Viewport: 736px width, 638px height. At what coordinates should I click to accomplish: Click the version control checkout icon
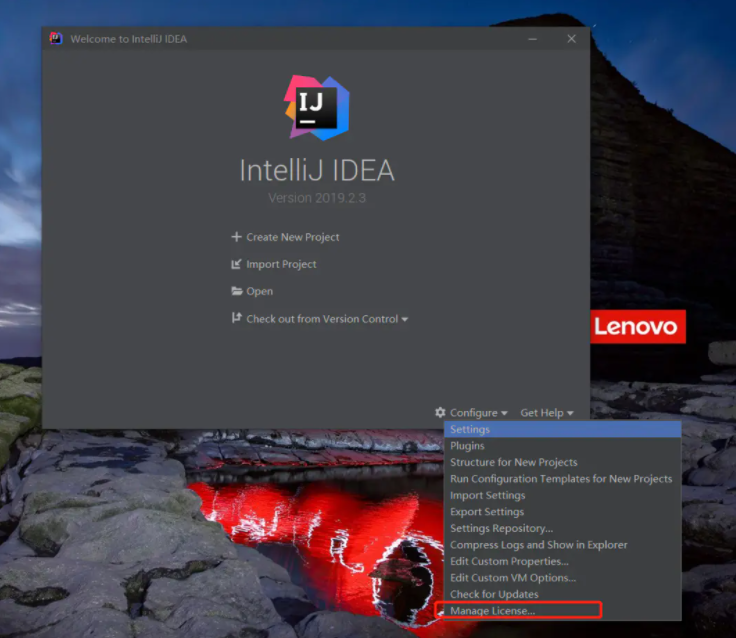point(237,318)
